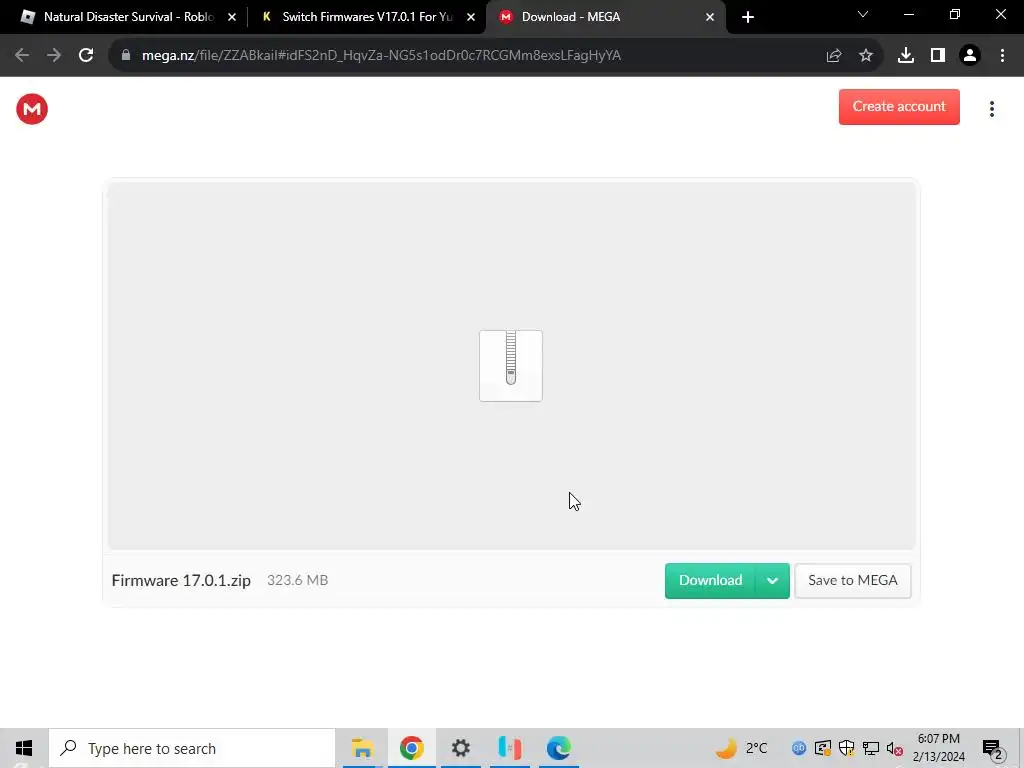This screenshot has width=1024, height=768.
Task: Click file size 323.6 MB text
Action: [x=297, y=581]
